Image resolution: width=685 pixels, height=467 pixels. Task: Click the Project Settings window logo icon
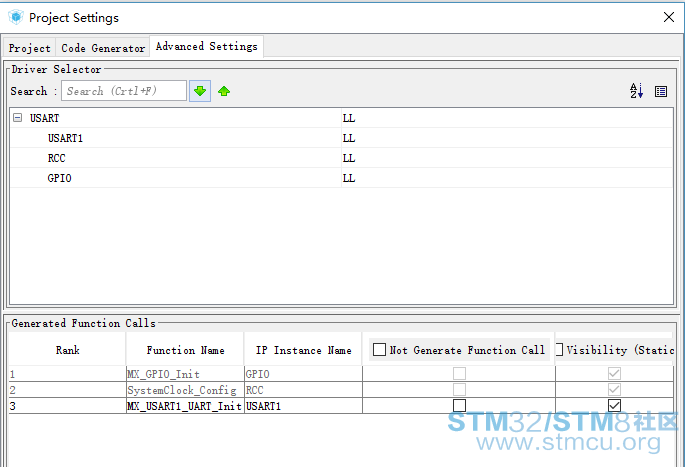point(15,17)
